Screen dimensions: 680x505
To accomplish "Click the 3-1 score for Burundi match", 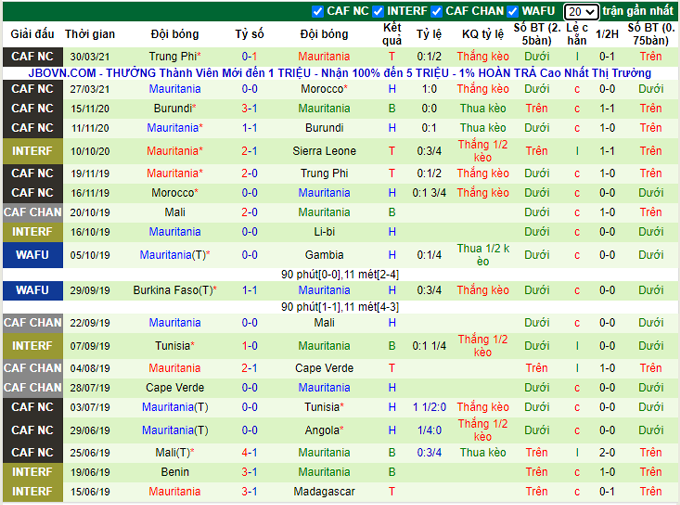I will point(249,108).
